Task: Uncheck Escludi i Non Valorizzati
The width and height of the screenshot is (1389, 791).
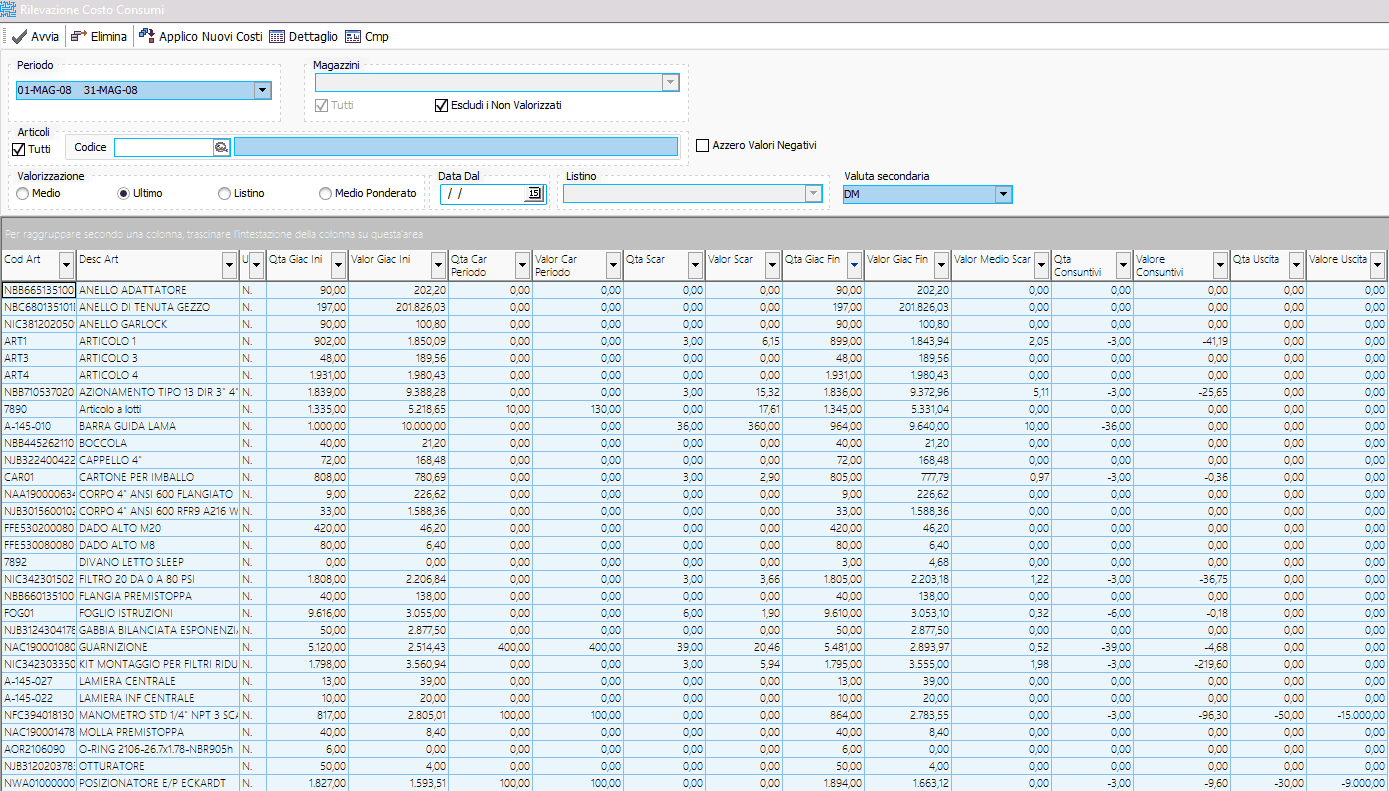Action: (441, 105)
